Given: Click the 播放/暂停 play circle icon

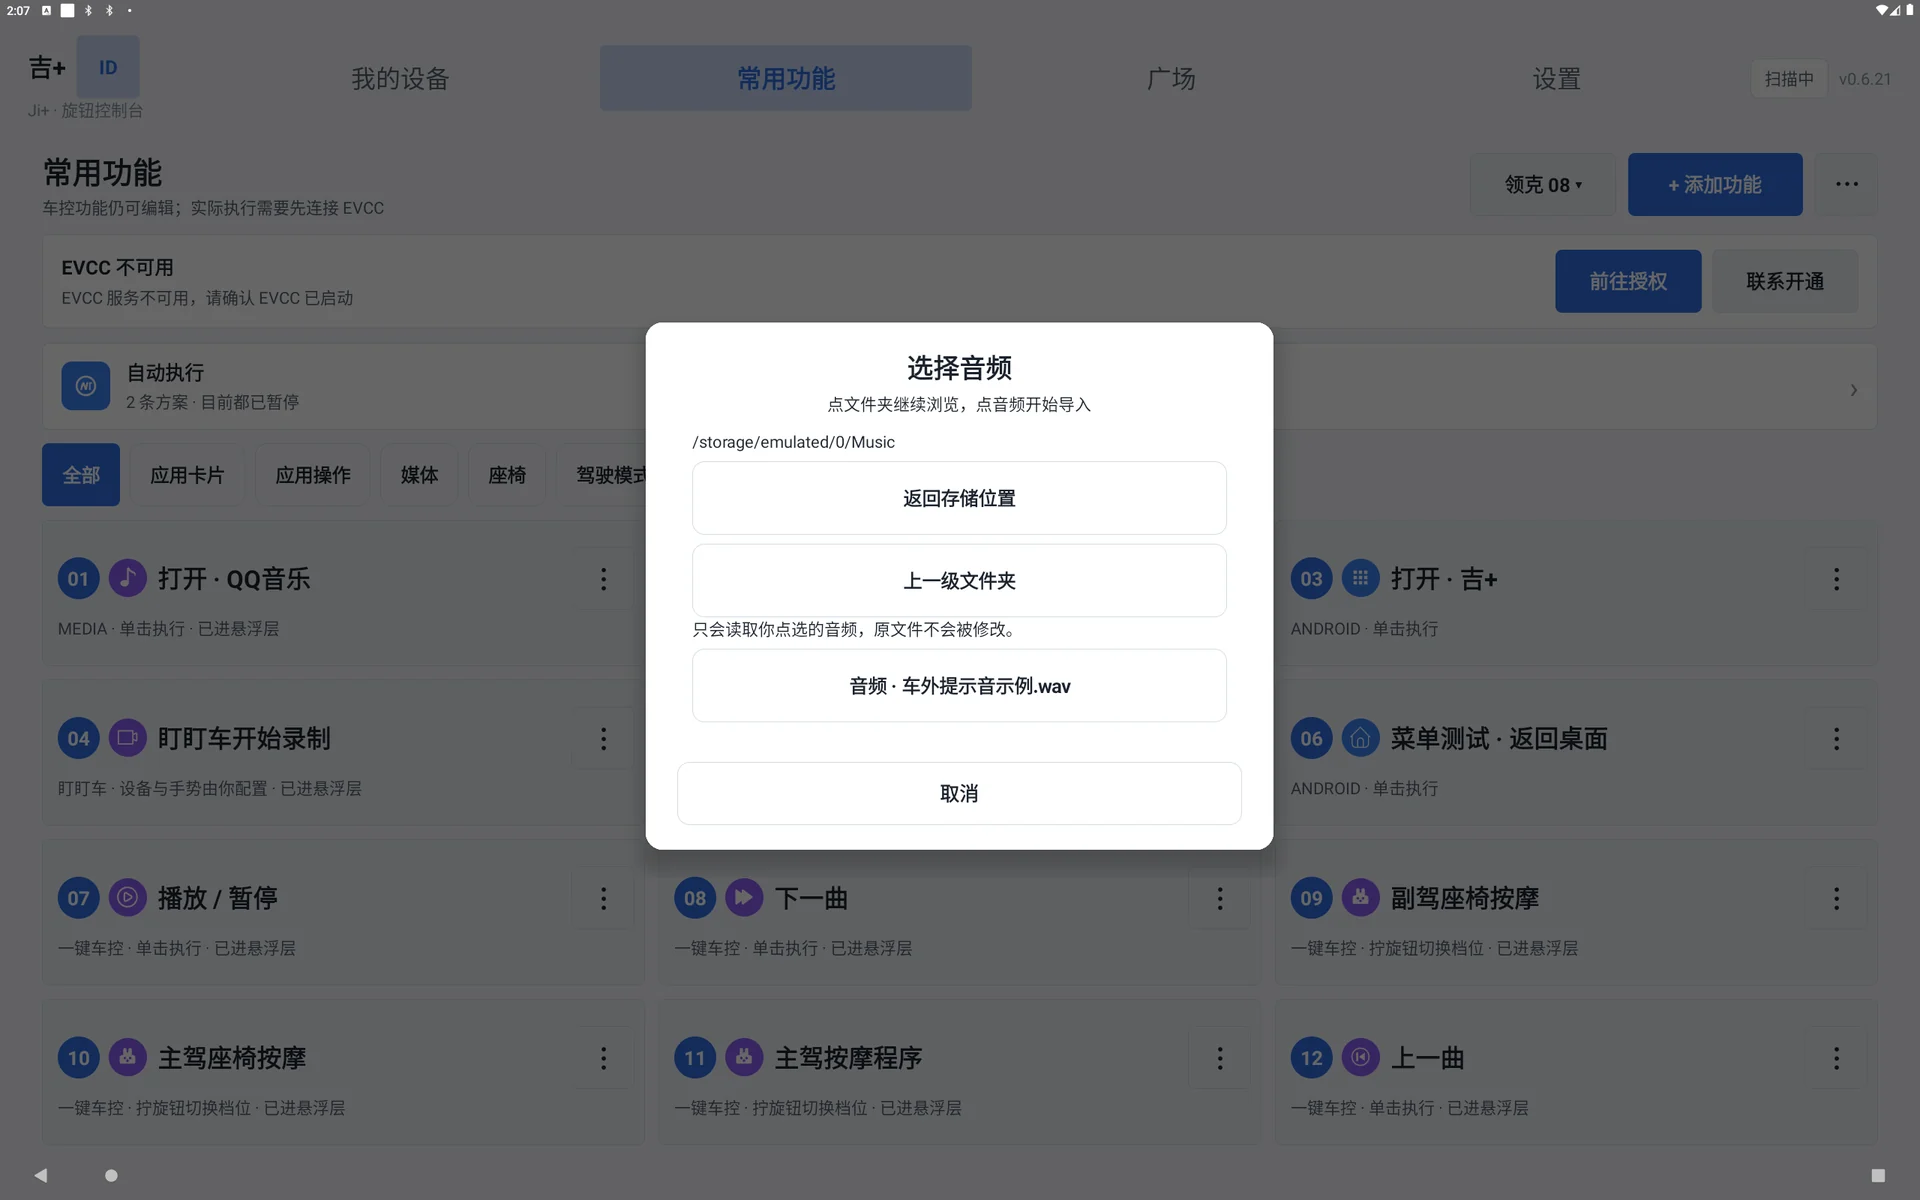Looking at the screenshot, I should pyautogui.click(x=127, y=898).
